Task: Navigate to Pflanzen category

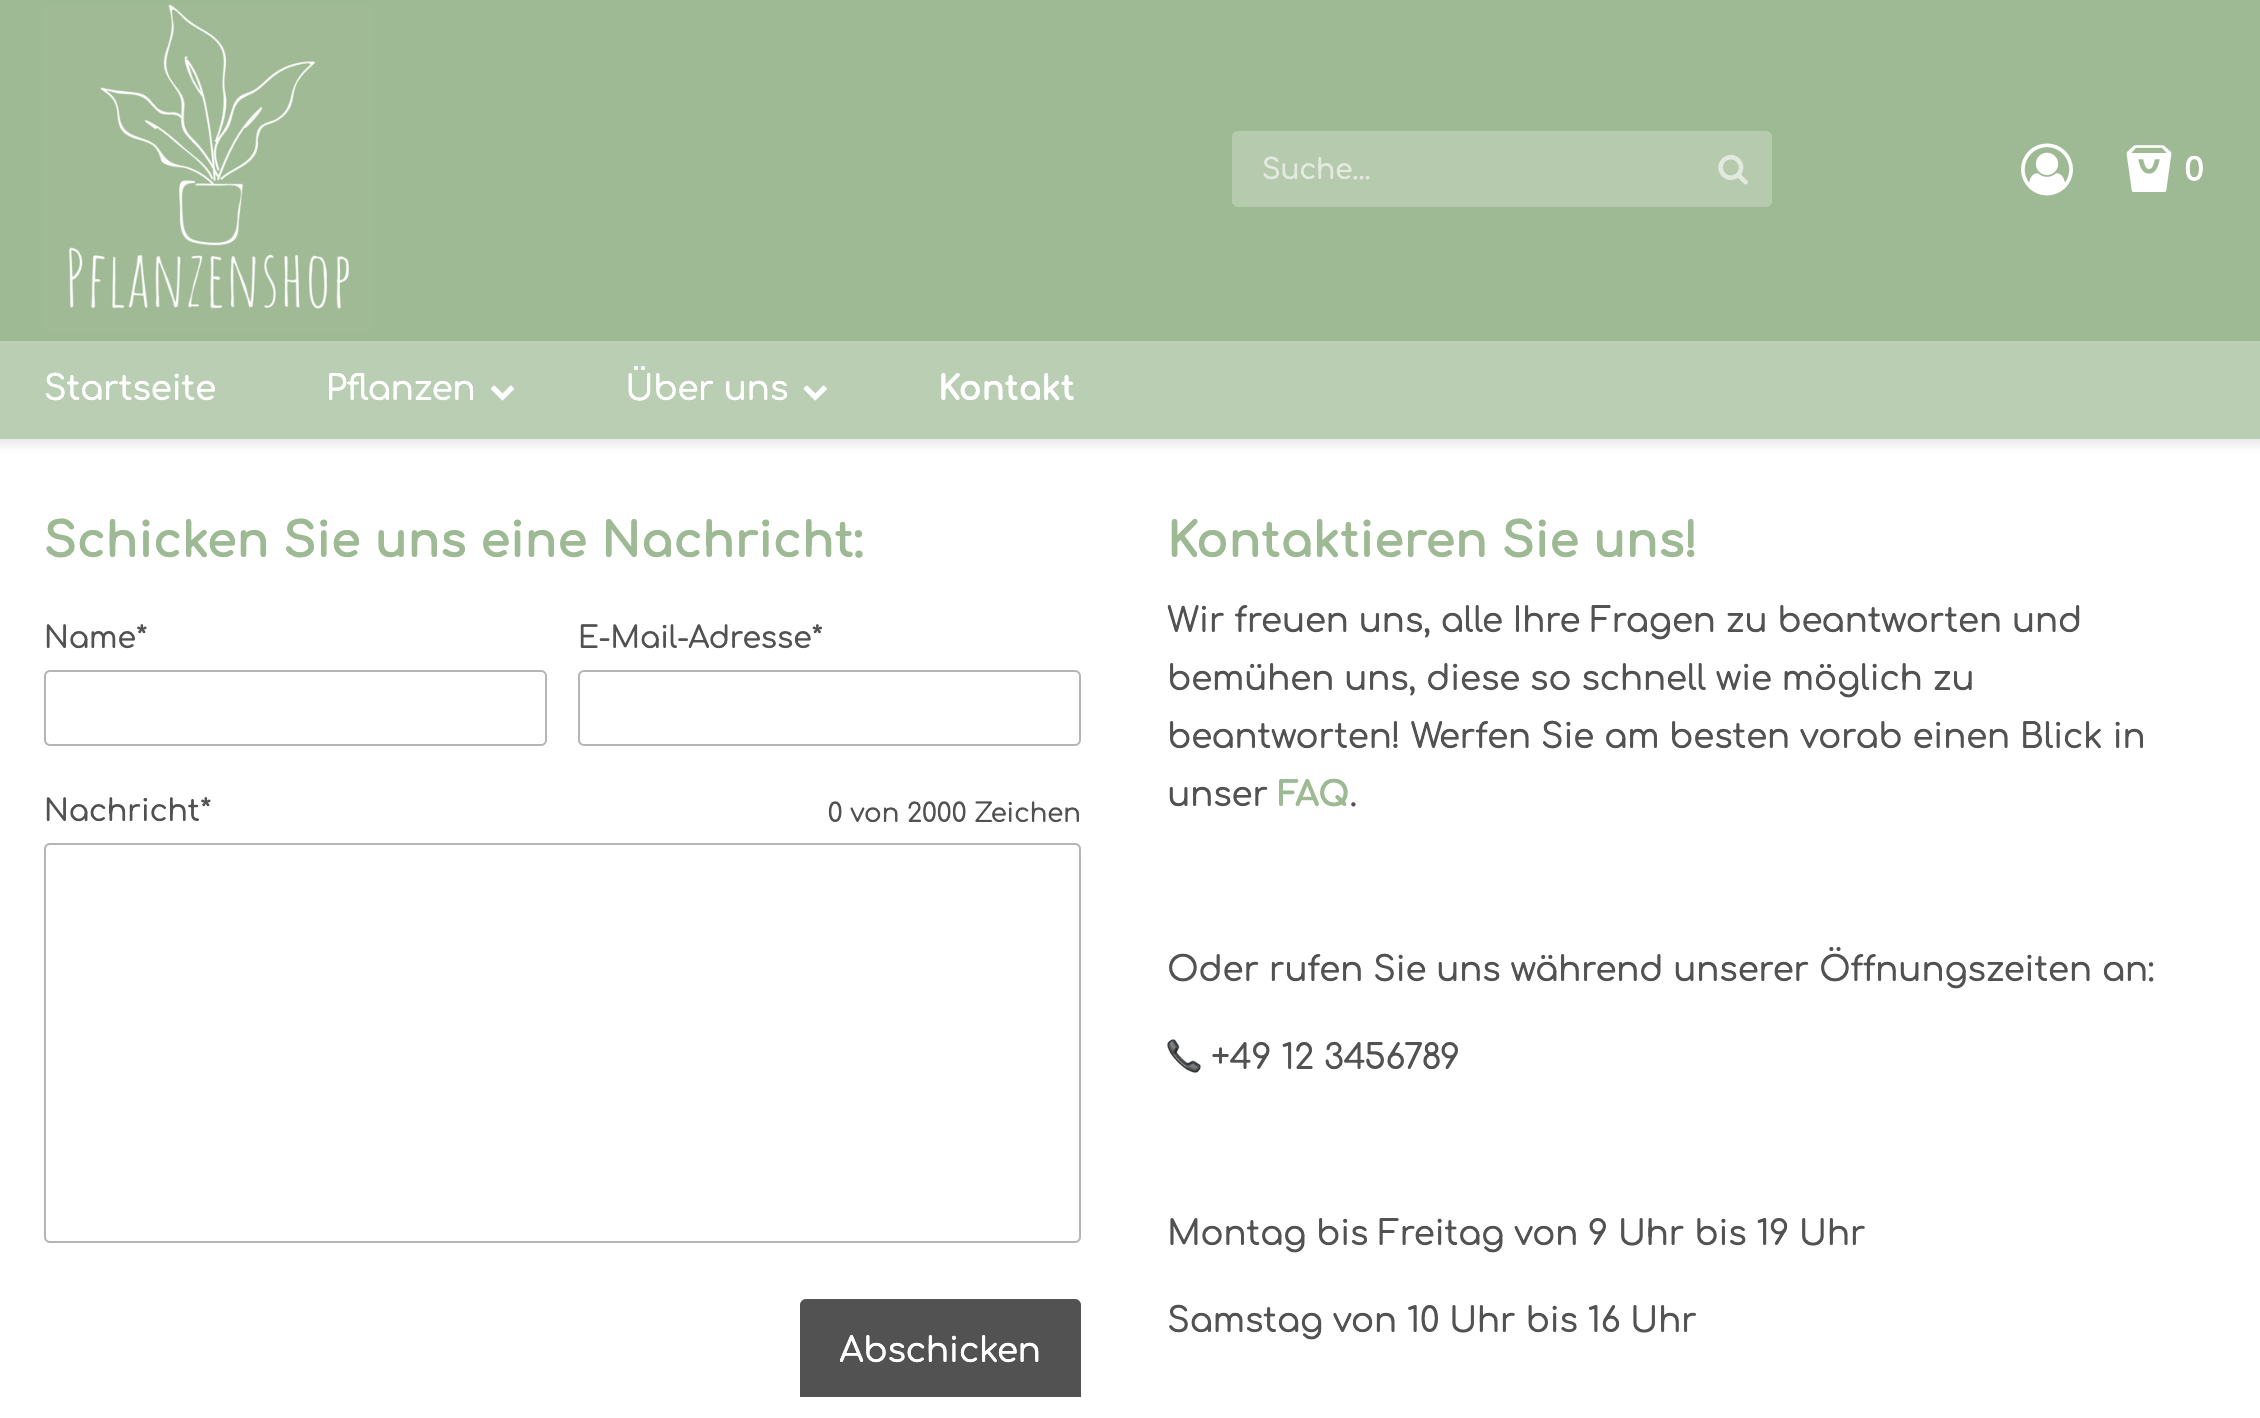Action: [400, 388]
